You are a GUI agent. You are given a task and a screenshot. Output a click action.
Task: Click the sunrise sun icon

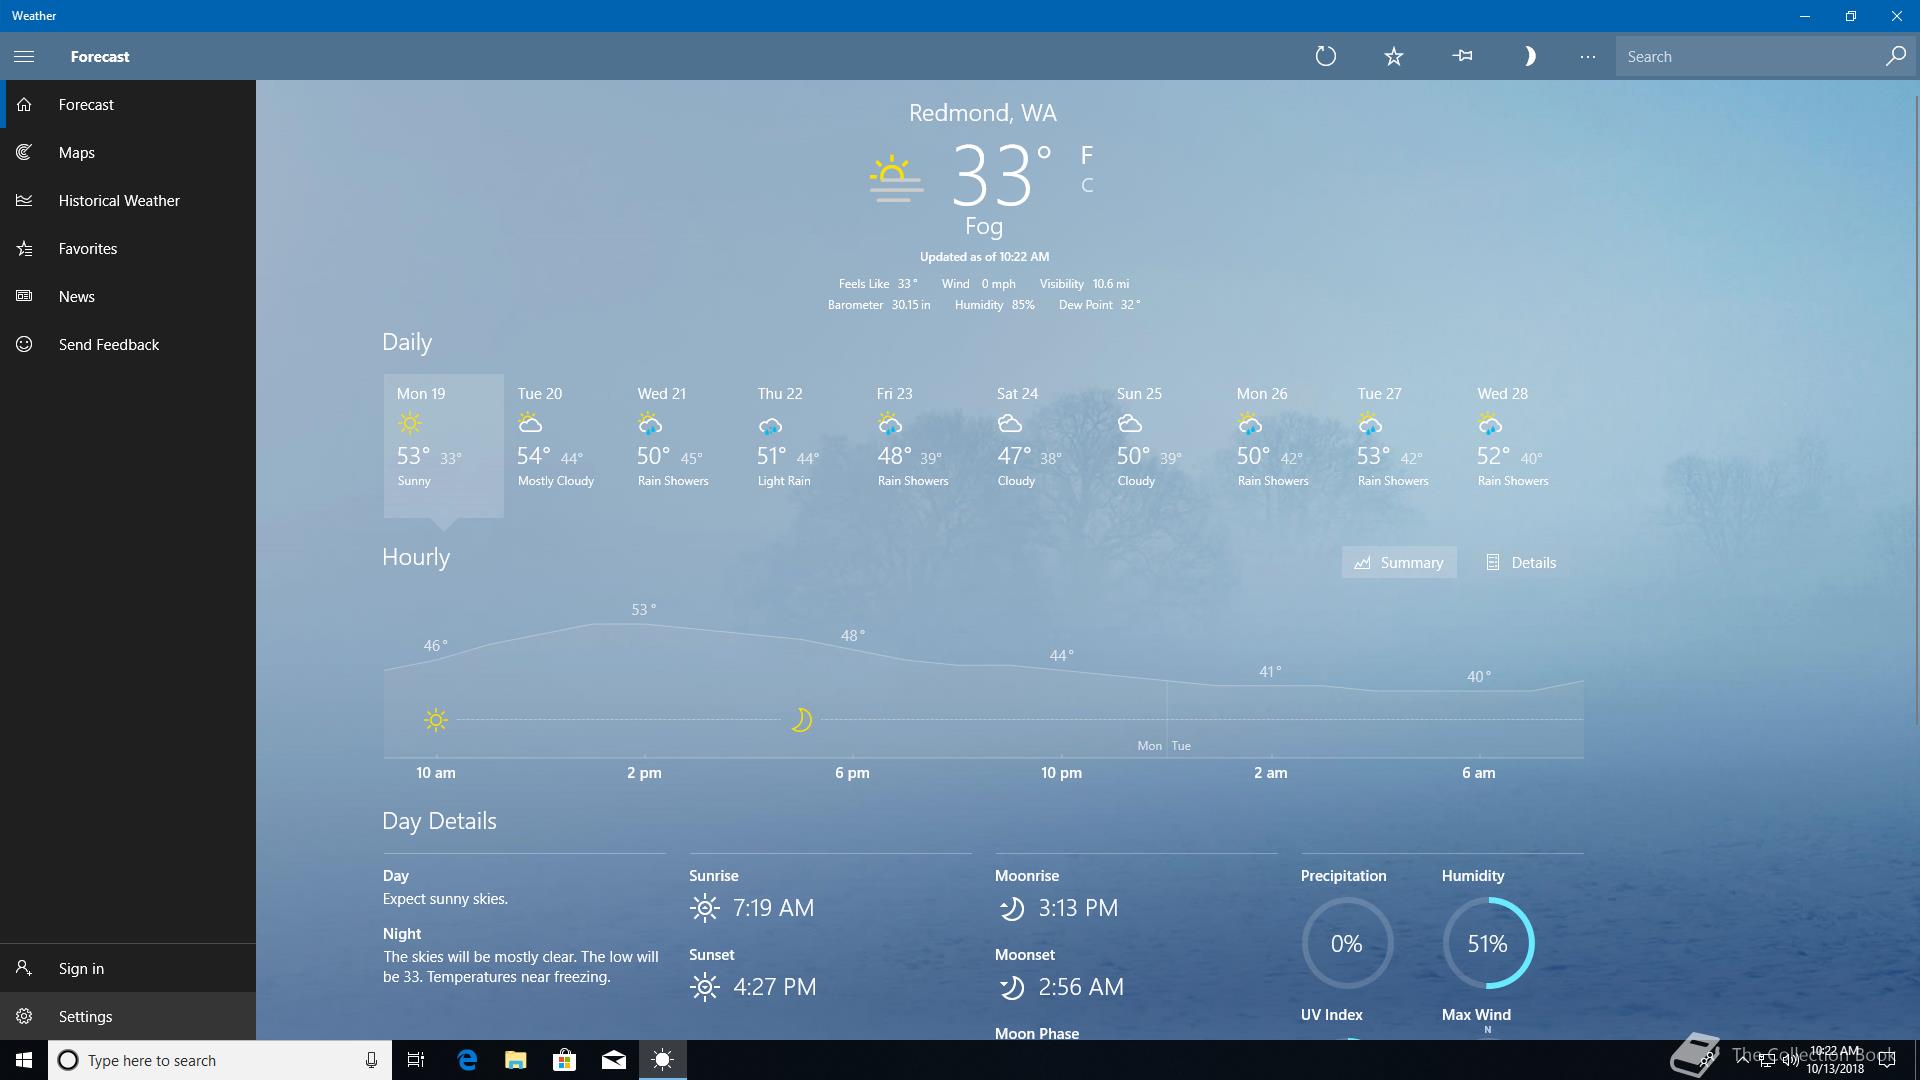705,908
